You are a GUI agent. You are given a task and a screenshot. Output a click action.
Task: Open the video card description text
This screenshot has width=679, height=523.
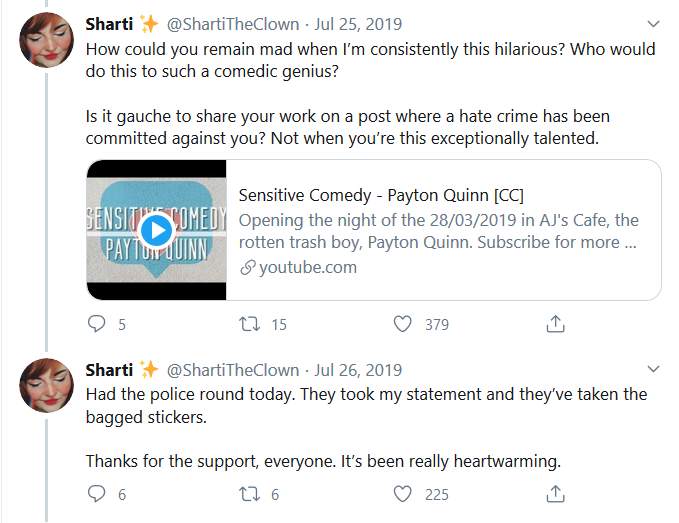tap(438, 231)
